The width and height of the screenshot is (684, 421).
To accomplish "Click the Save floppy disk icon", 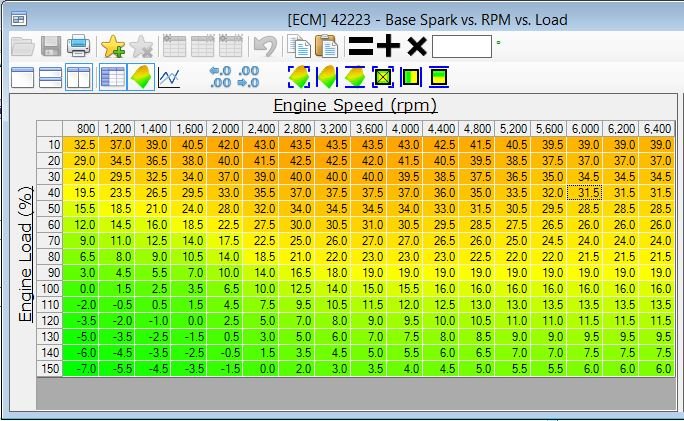I will pos(51,46).
